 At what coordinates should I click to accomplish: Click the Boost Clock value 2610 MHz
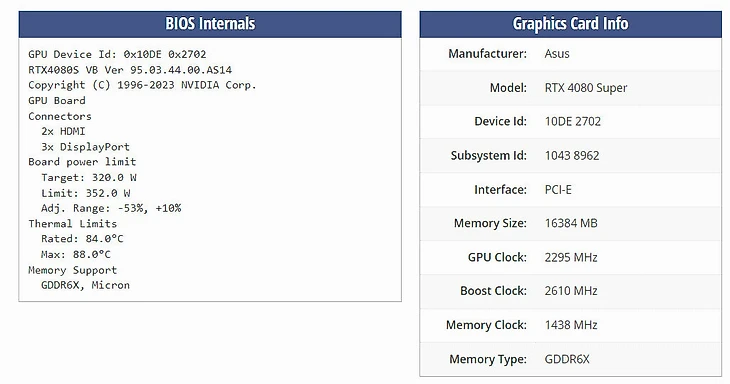571,291
